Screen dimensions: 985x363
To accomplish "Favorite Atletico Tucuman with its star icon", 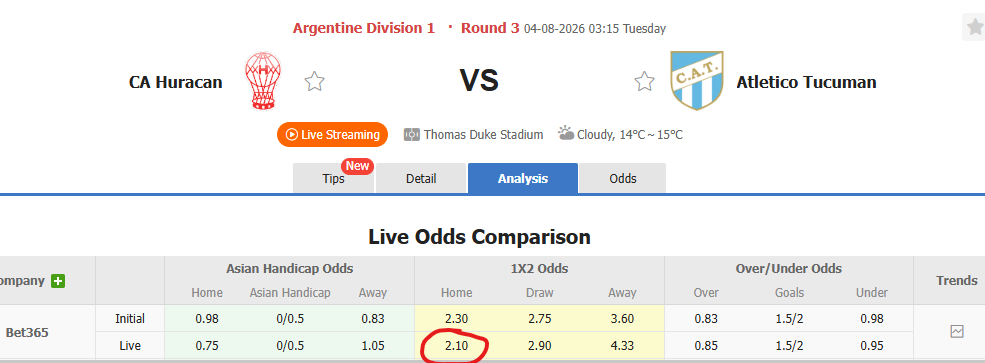I will [x=644, y=82].
